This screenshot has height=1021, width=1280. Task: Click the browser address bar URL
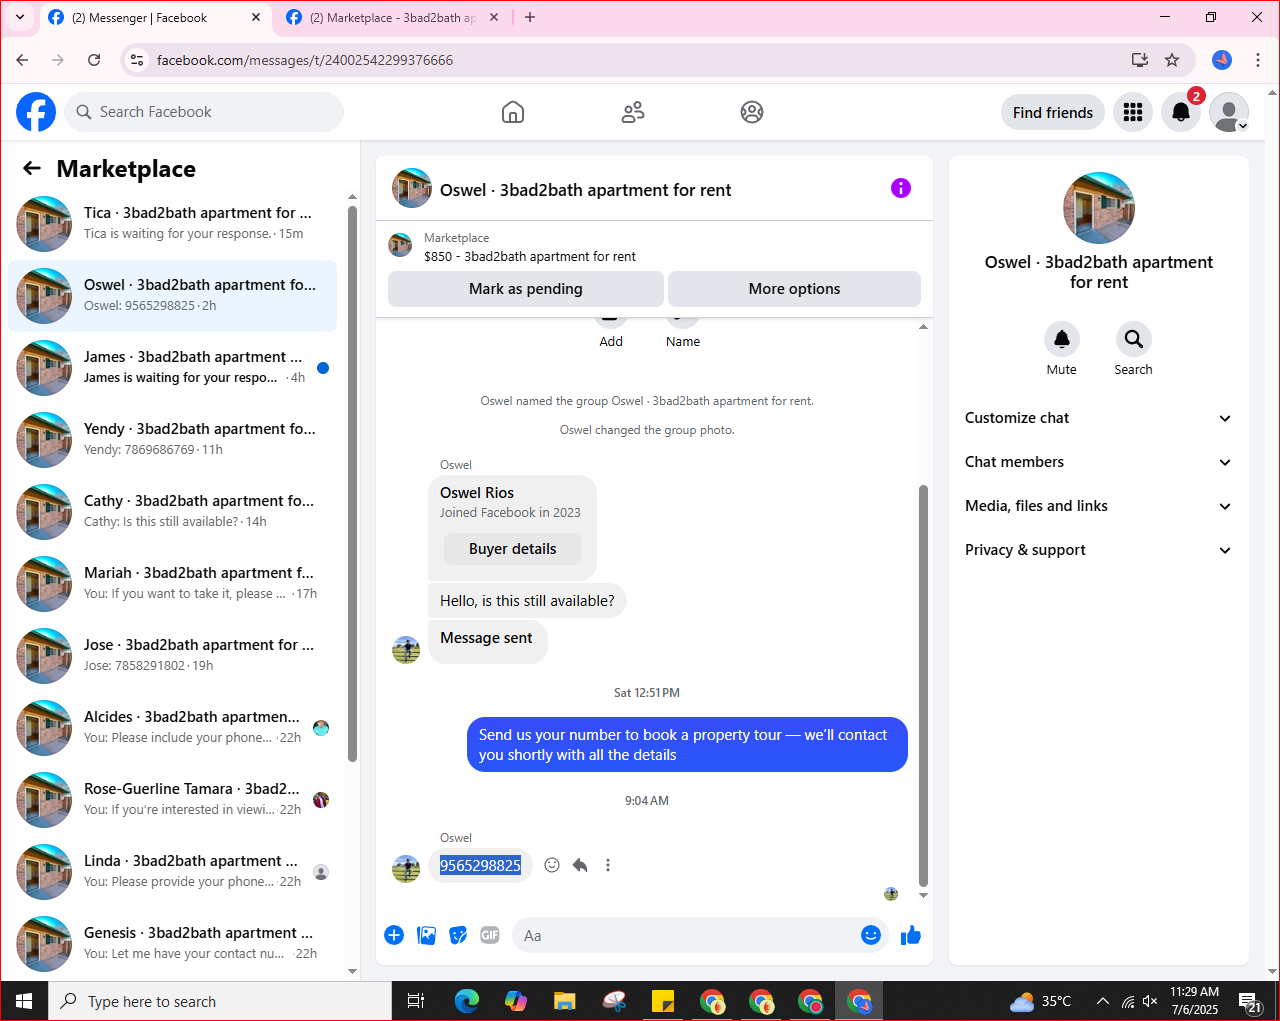tap(305, 60)
